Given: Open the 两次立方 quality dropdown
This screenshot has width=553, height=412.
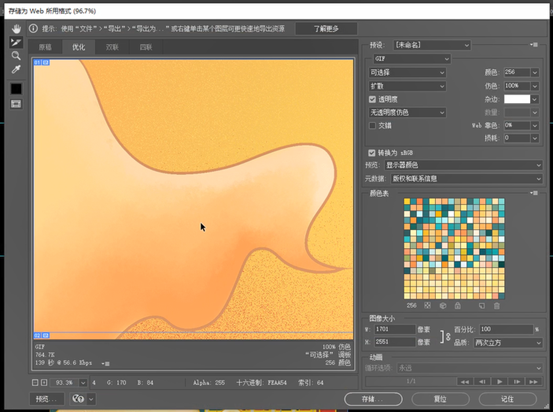Looking at the screenshot, I should [x=508, y=343].
